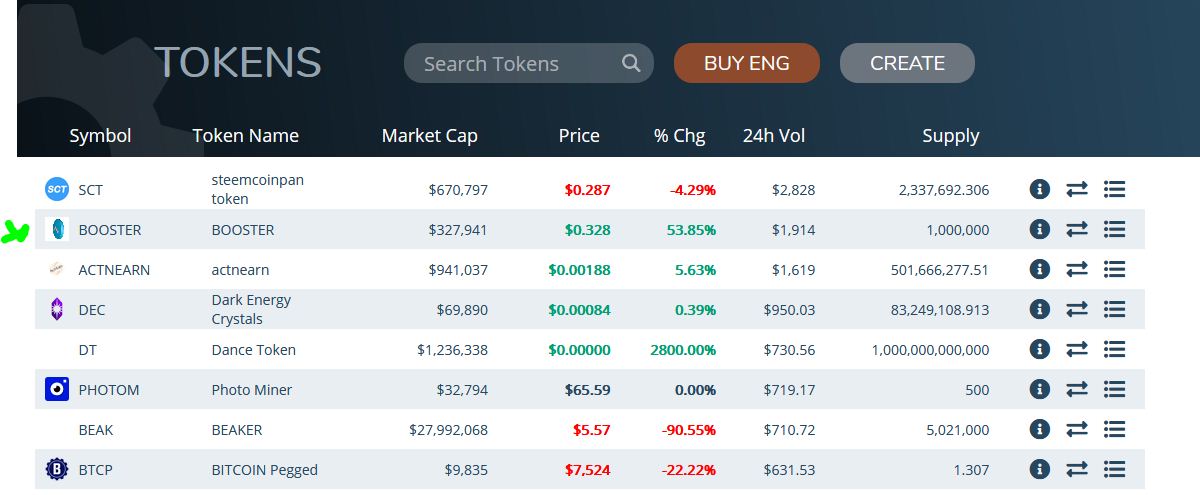Show list icon for DT row

pyautogui.click(x=1115, y=349)
